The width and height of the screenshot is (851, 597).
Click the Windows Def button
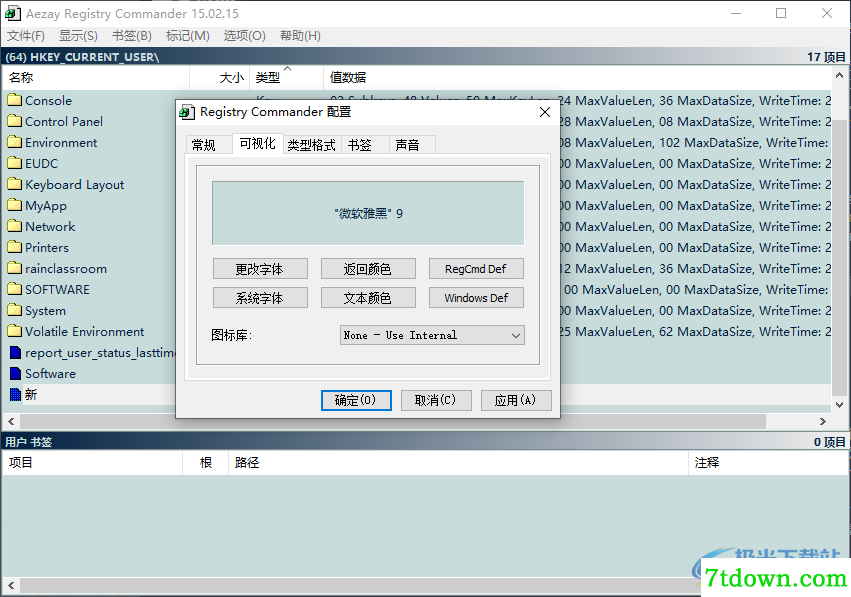pos(476,297)
